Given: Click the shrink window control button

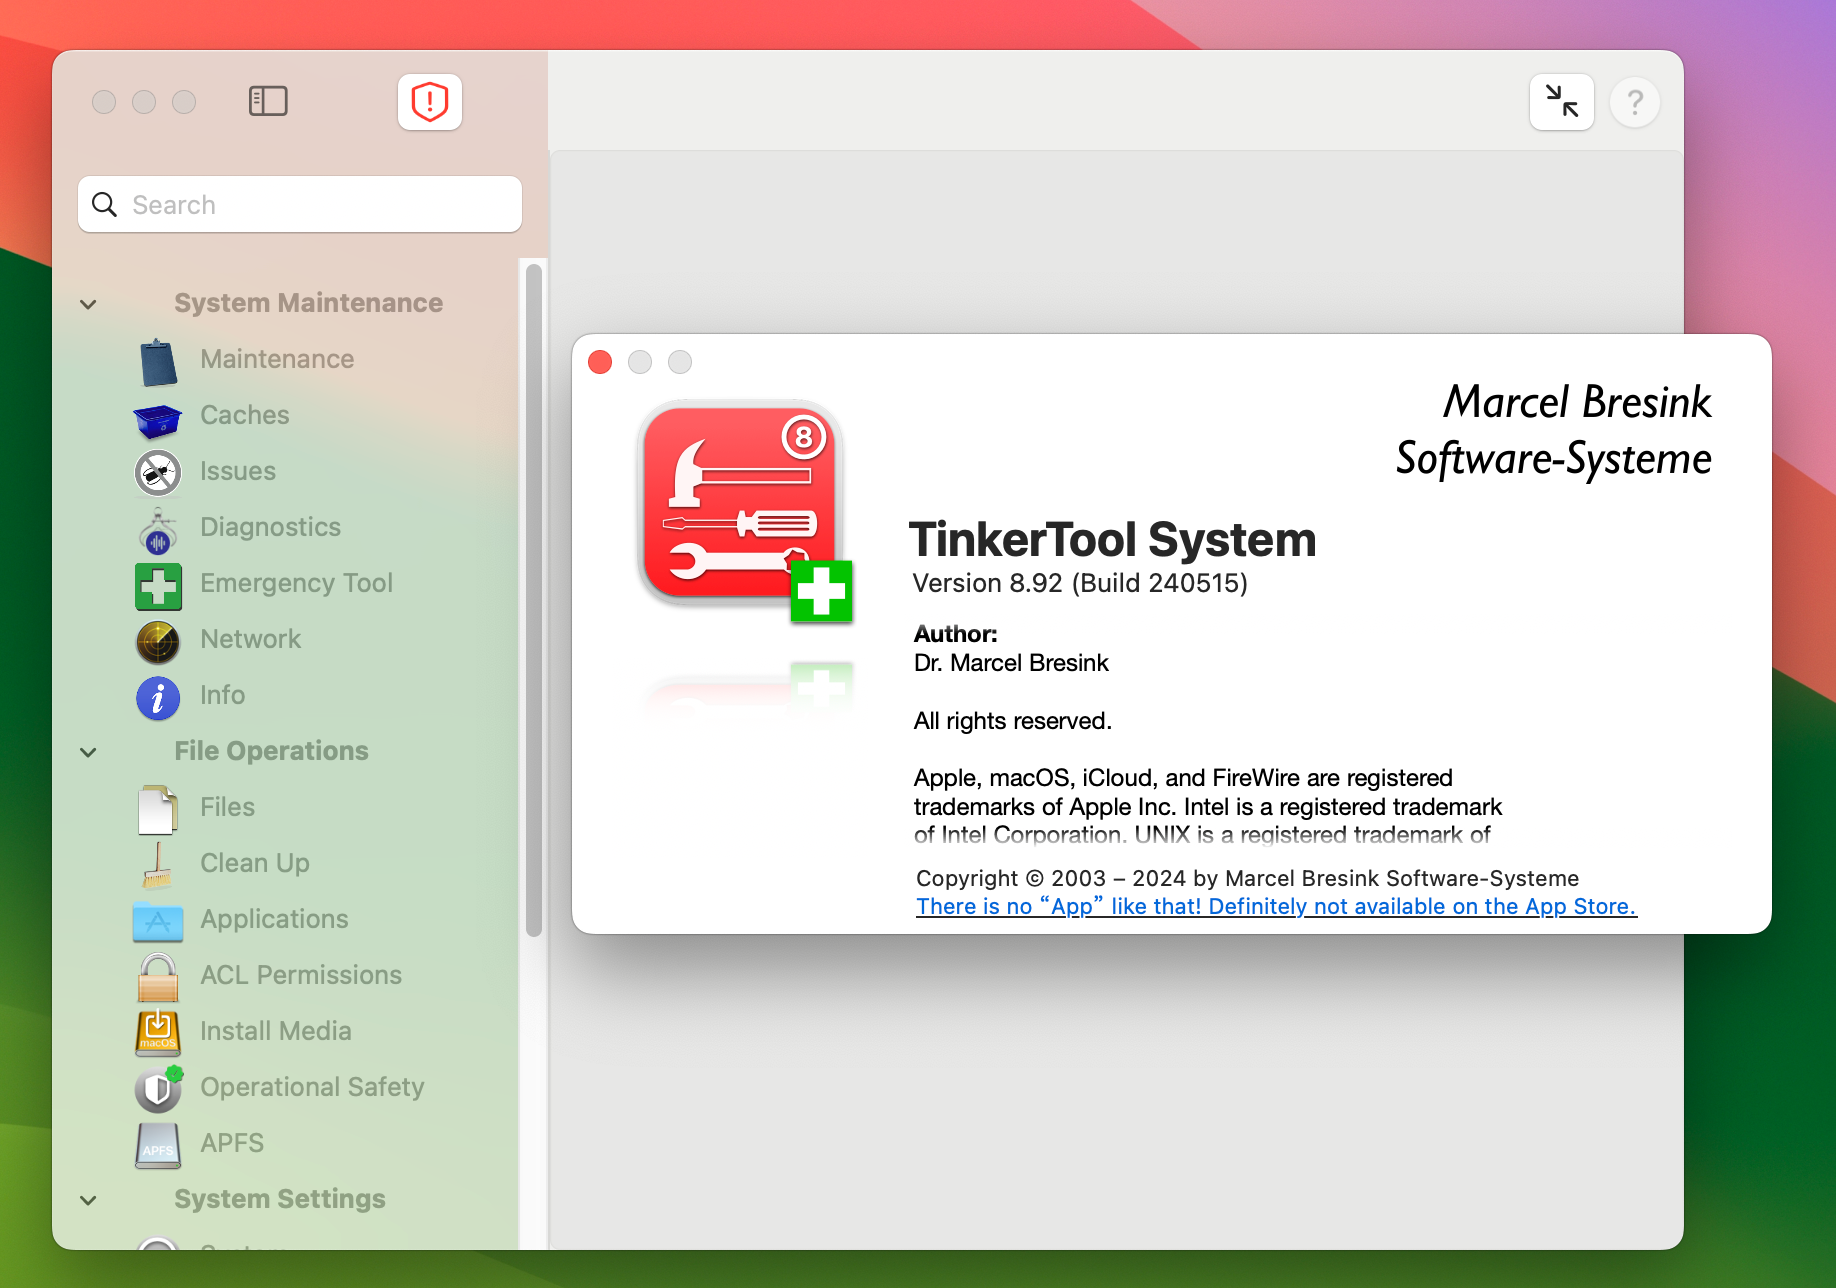Looking at the screenshot, I should coord(1561,101).
